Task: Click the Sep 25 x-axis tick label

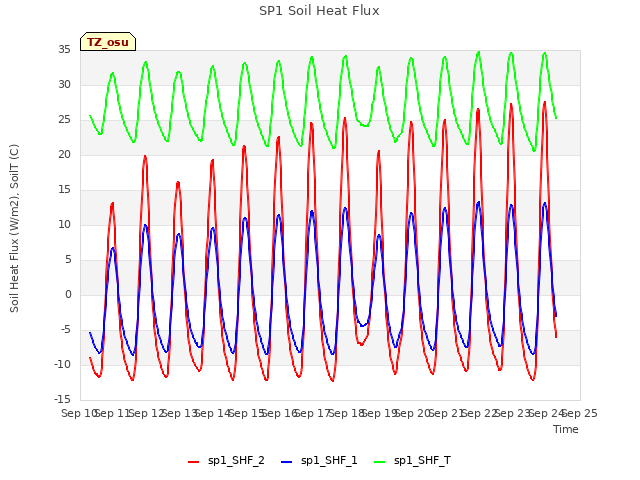Action: 580,413
